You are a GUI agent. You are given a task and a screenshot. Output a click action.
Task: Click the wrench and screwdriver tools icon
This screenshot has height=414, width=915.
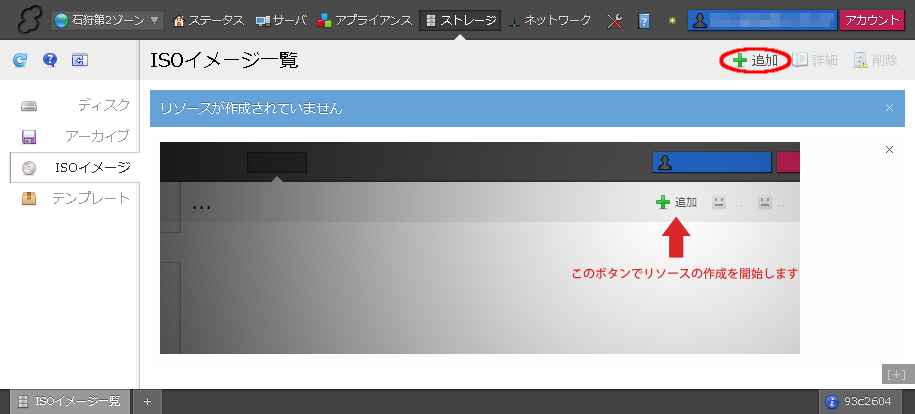pos(615,20)
